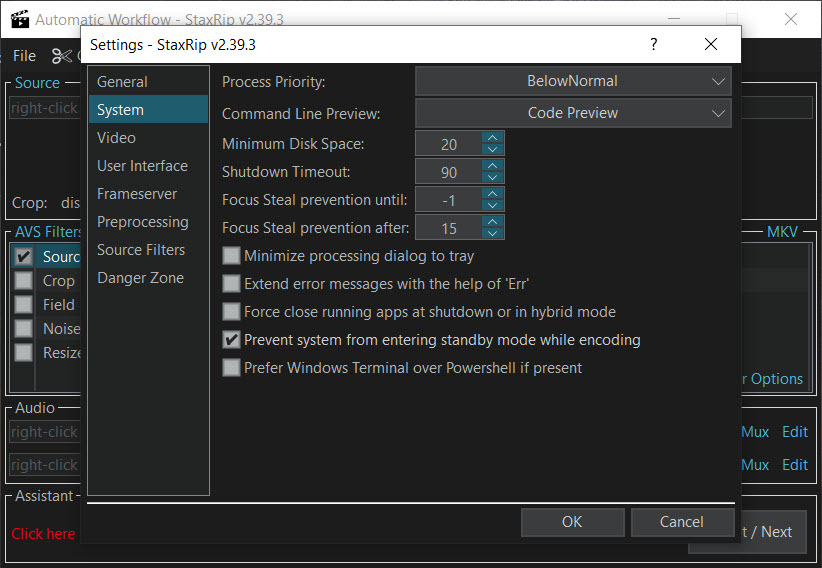This screenshot has height=568, width=822.
Task: Uncheck the Source filter in AVS Filters
Action: 23,256
